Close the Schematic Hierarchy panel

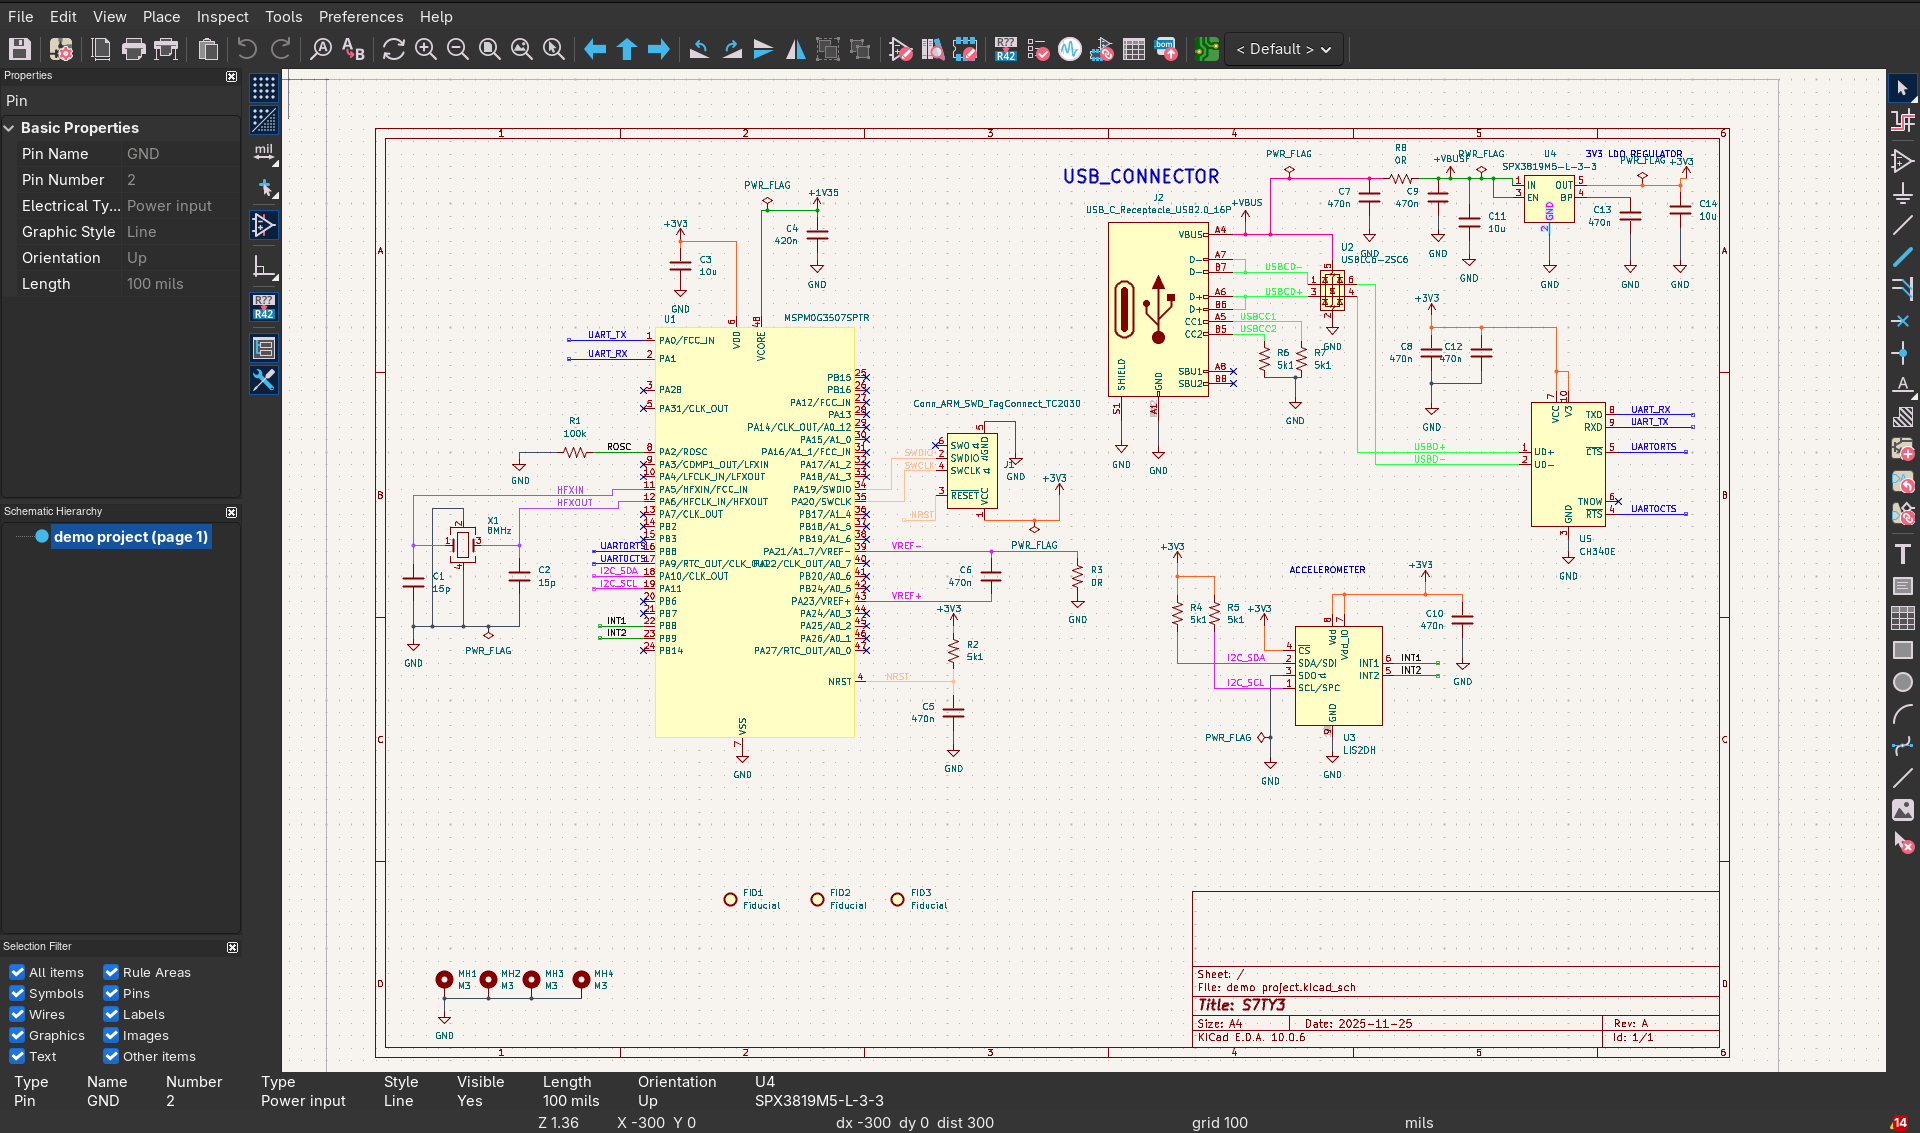(231, 512)
